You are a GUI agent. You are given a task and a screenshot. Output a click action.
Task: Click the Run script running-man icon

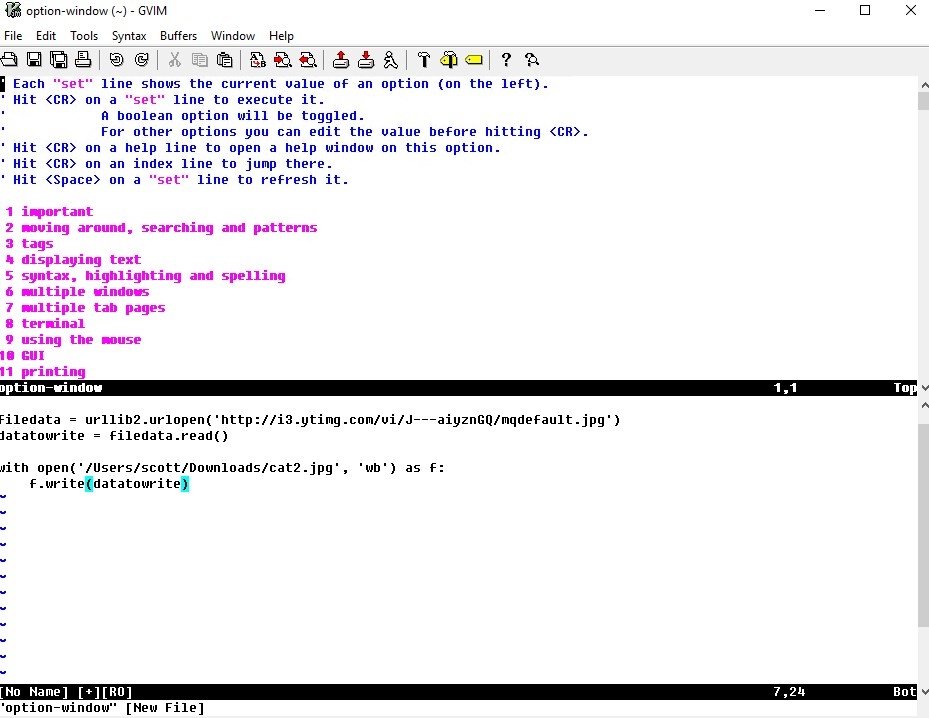(390, 59)
